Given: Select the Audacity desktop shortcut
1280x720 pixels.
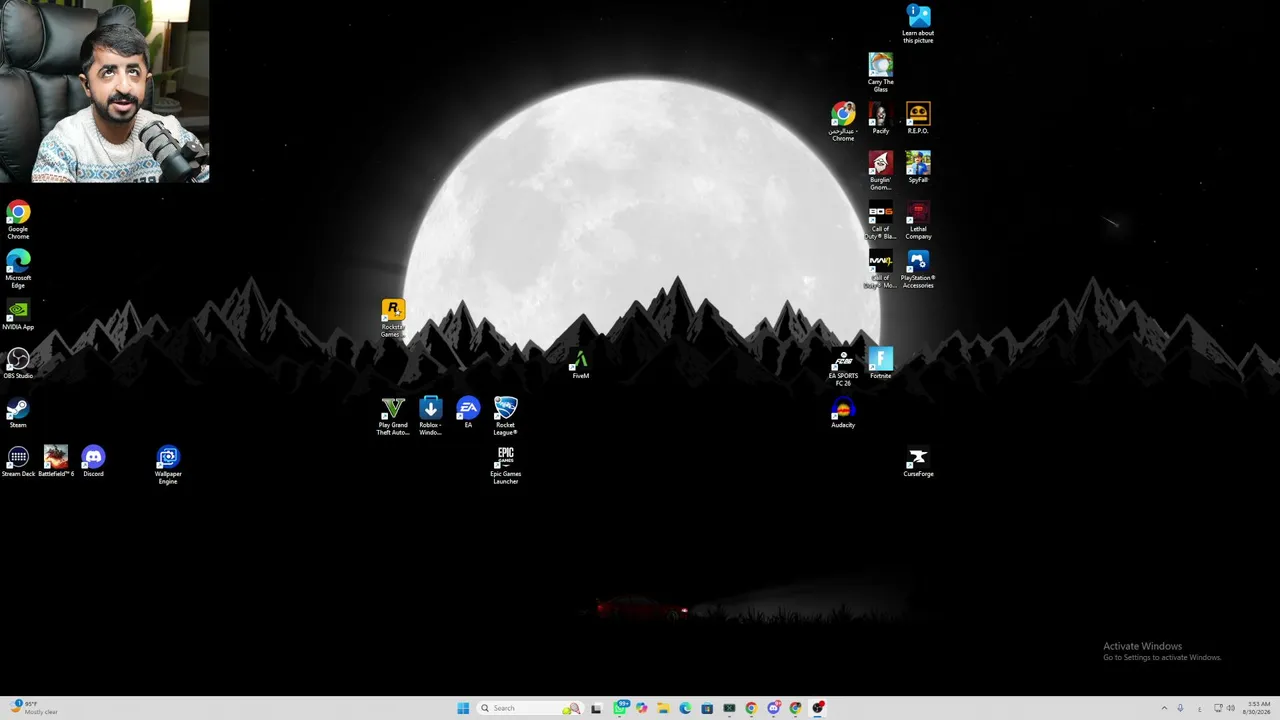Looking at the screenshot, I should tap(843, 412).
